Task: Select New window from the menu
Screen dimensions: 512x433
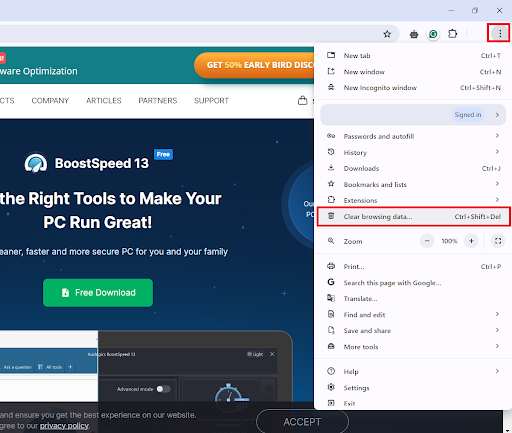Action: click(x=413, y=72)
